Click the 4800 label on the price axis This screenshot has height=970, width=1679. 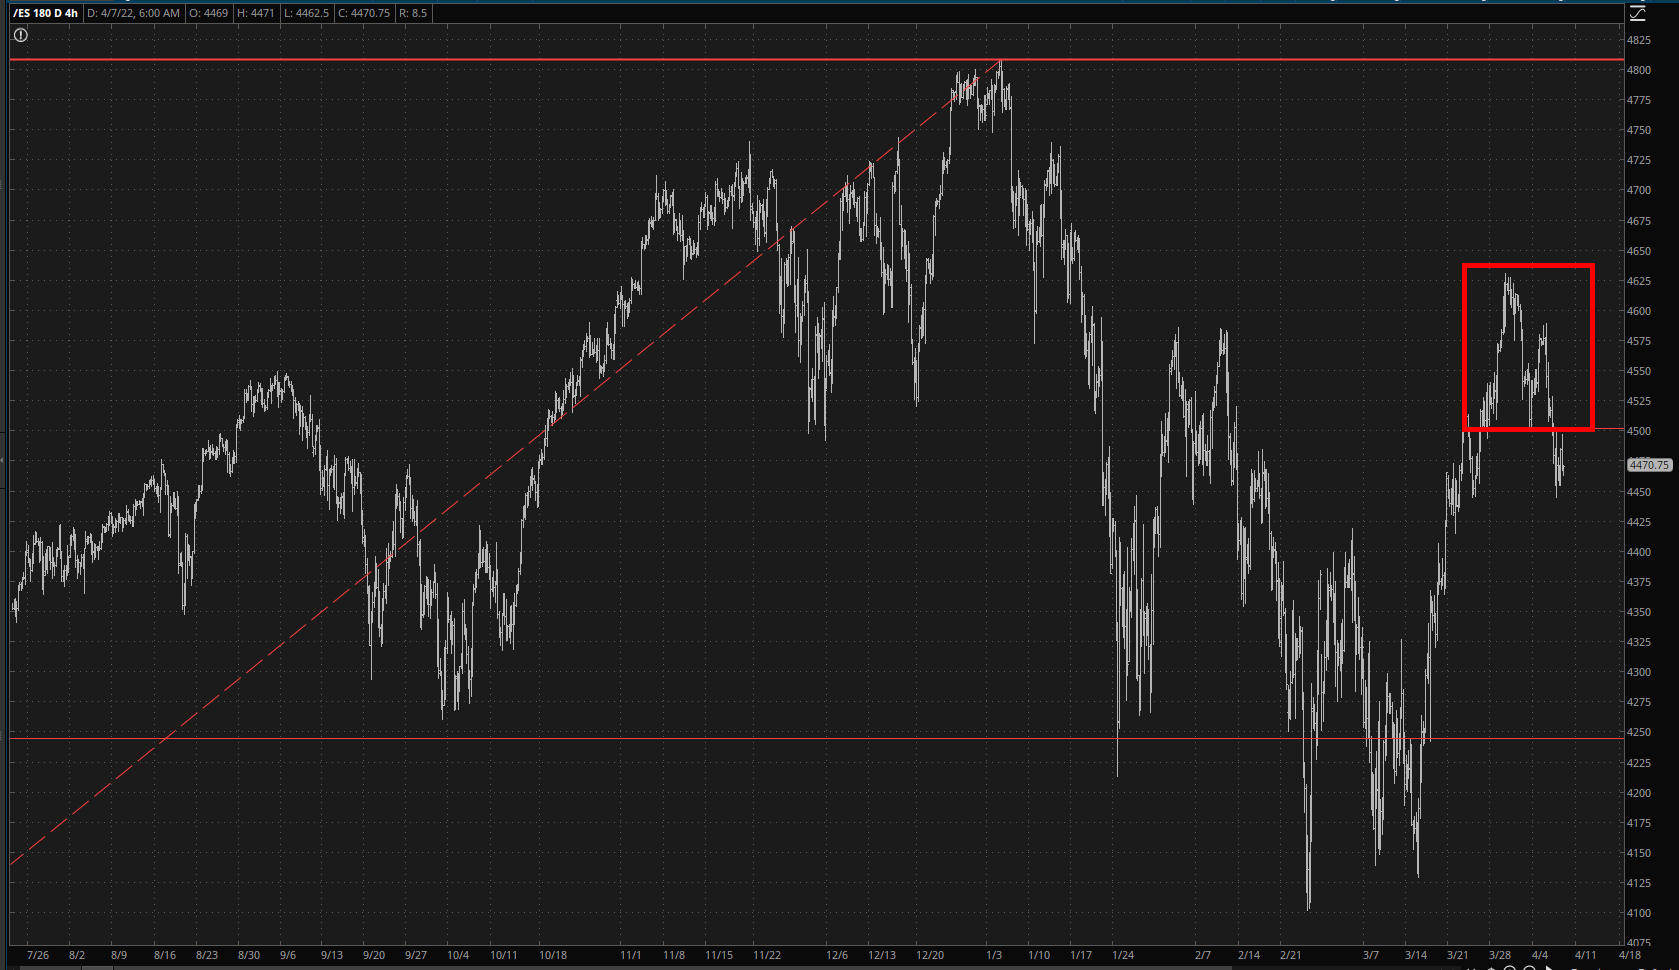click(1638, 70)
